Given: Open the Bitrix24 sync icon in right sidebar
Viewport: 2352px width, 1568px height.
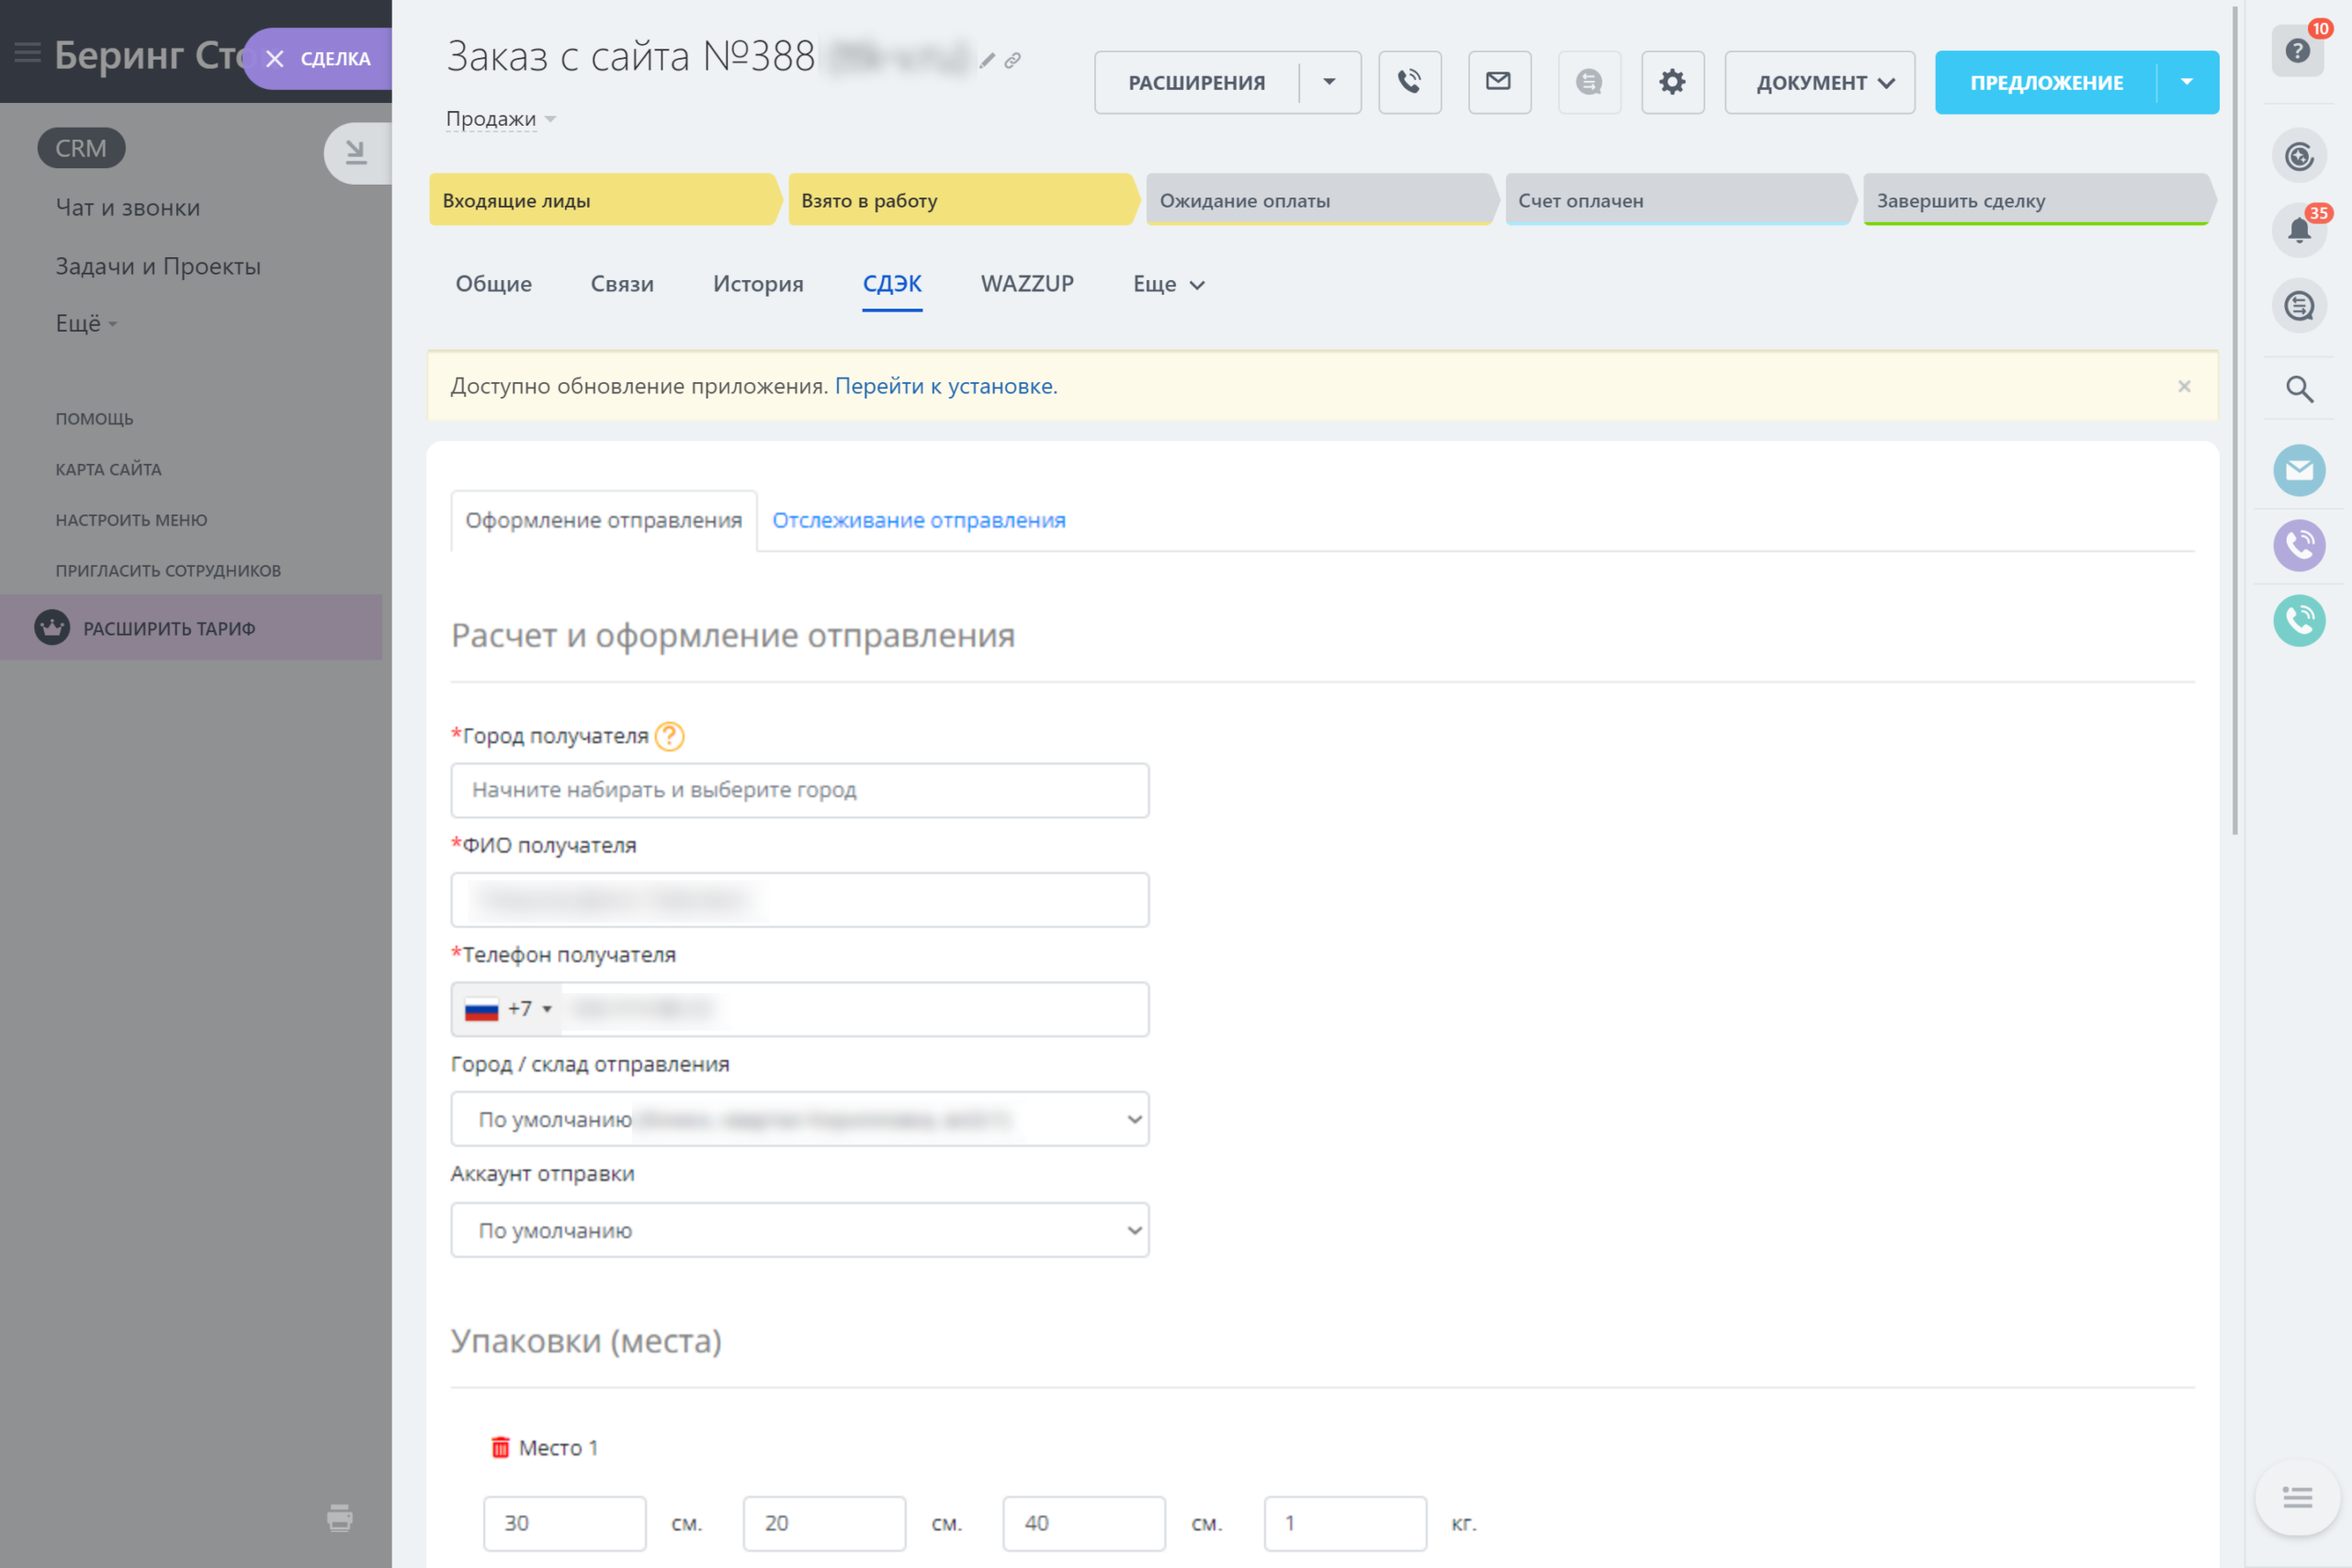Looking at the screenshot, I should click(2299, 156).
